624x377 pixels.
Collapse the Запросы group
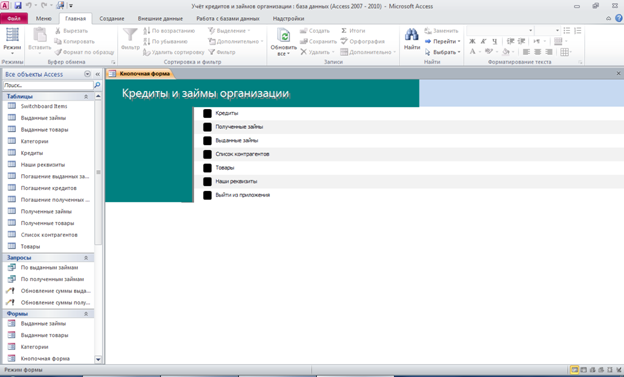pos(86,258)
